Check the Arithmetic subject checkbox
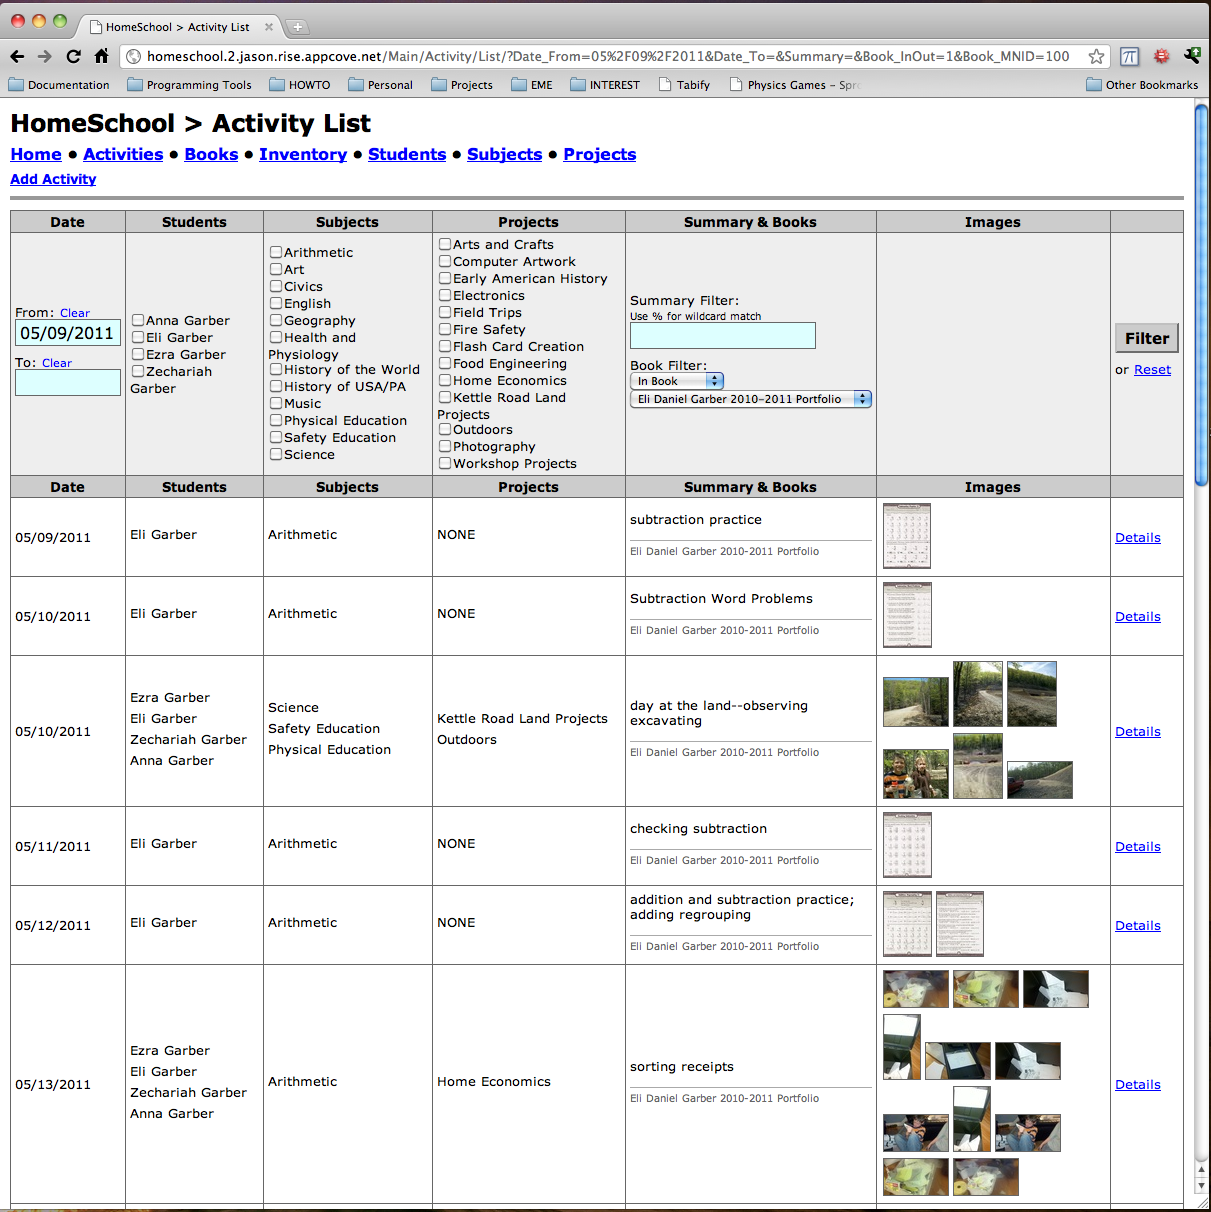This screenshot has width=1211, height=1212. (276, 253)
